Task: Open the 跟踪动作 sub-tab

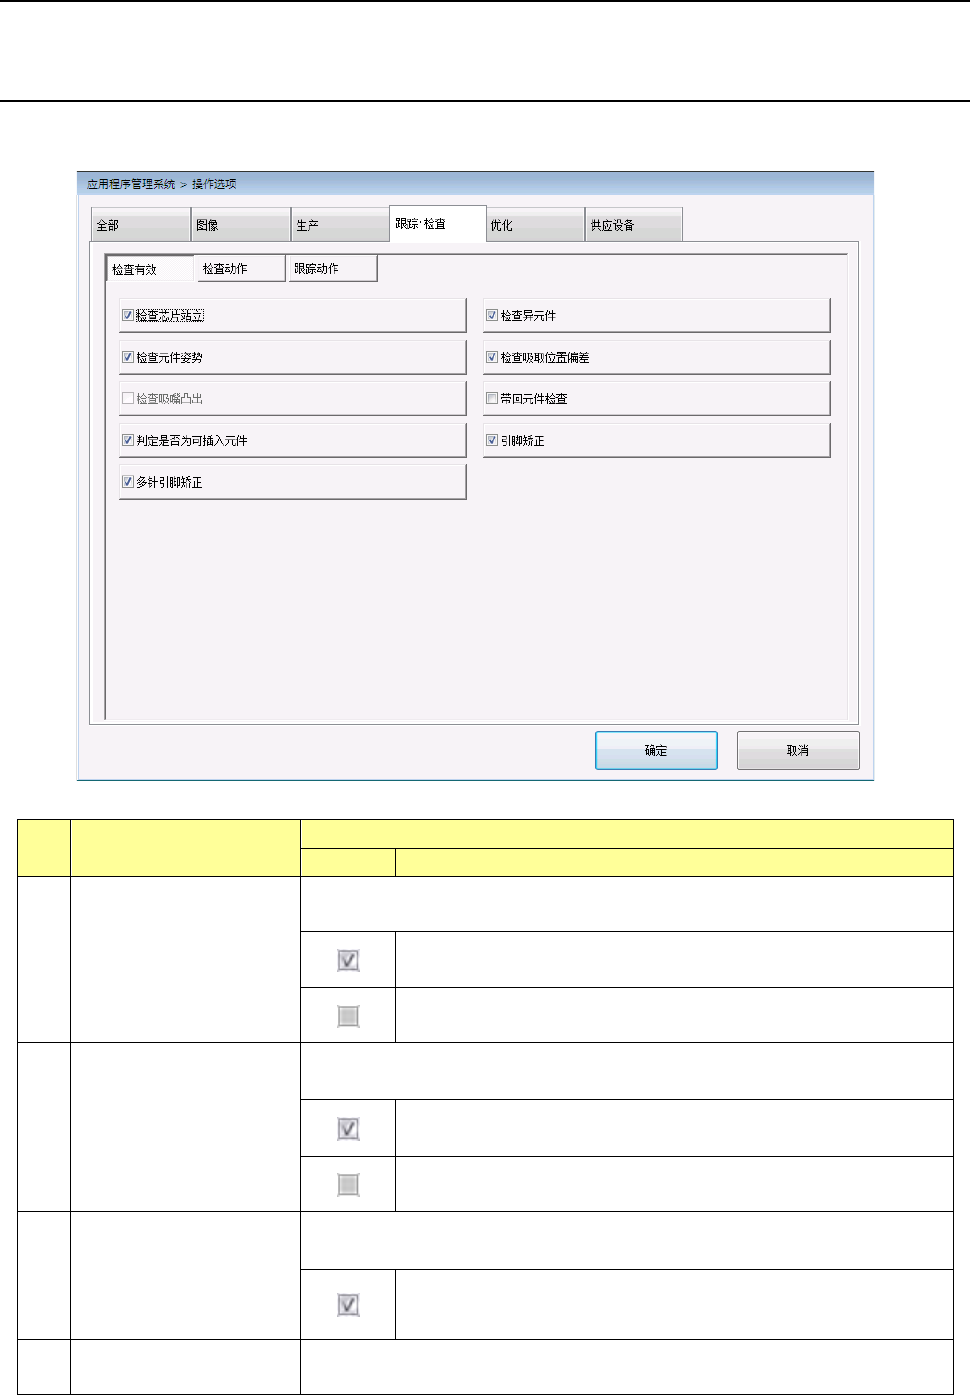Action: (333, 268)
